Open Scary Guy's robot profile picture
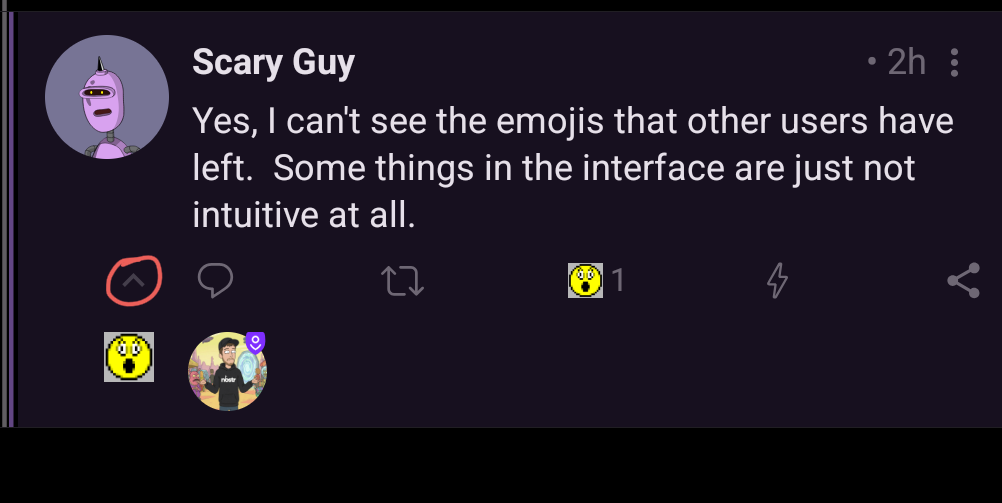The image size is (1002, 503). [x=106, y=97]
